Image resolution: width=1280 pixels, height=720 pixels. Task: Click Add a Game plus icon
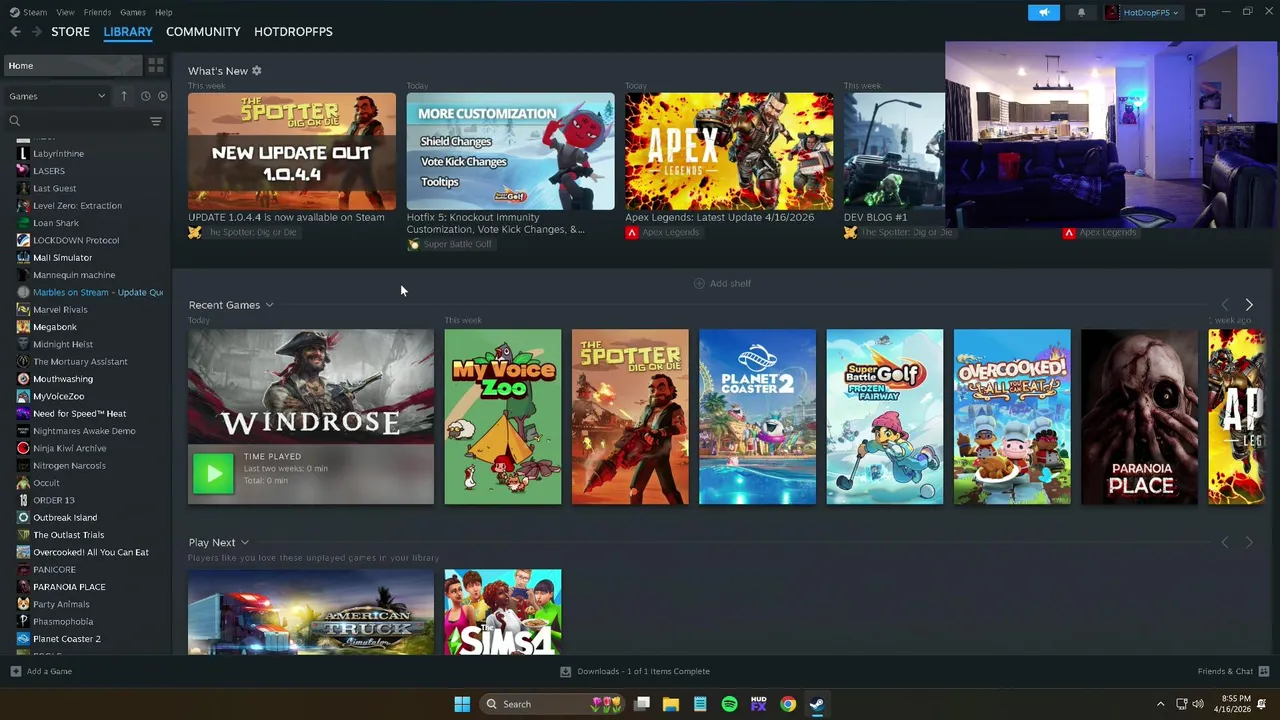click(x=15, y=671)
